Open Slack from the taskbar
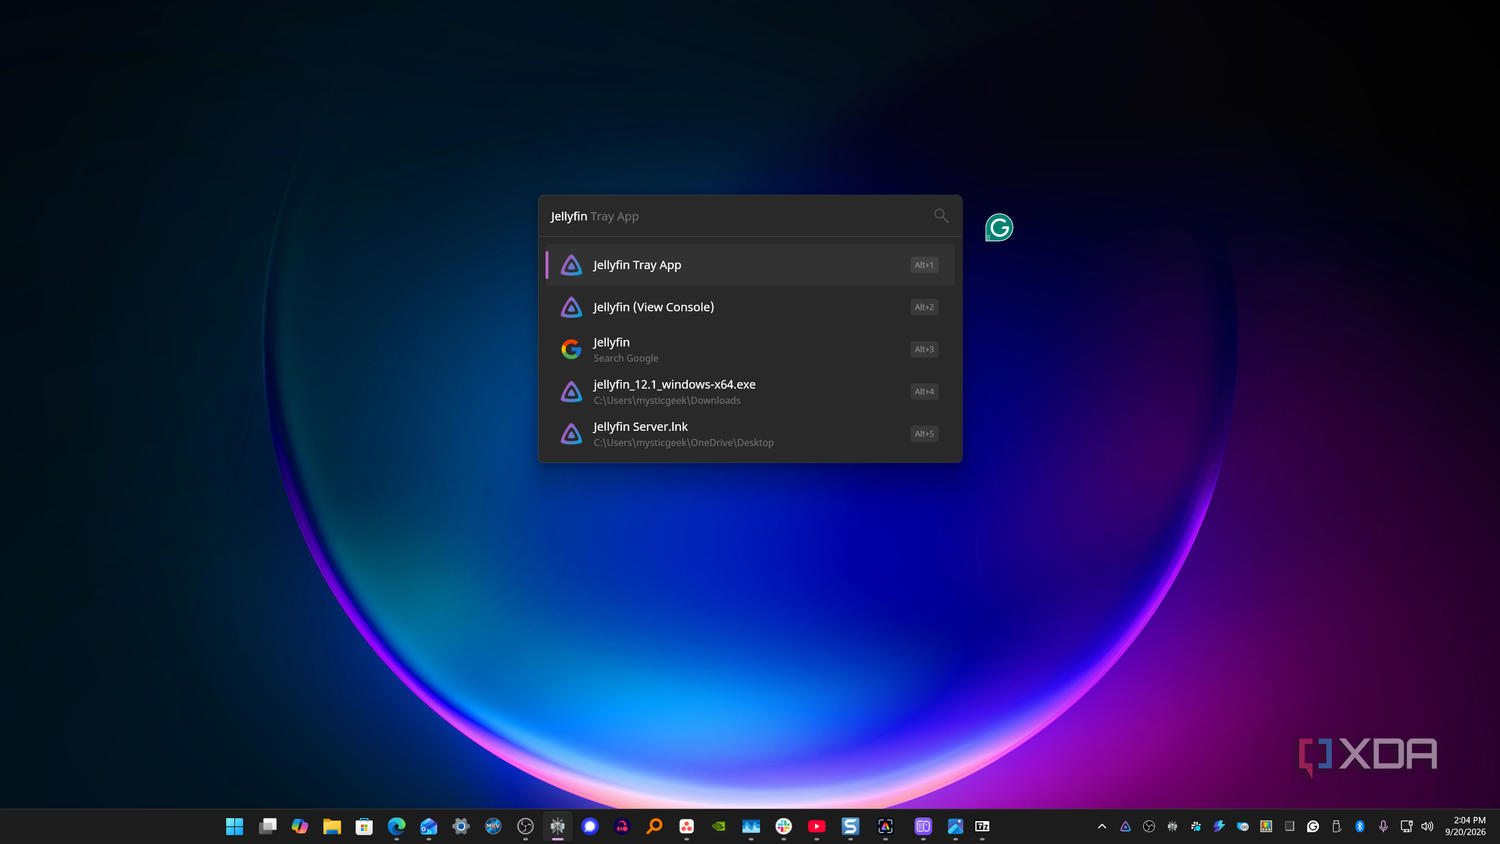The height and width of the screenshot is (844, 1500). pos(784,826)
